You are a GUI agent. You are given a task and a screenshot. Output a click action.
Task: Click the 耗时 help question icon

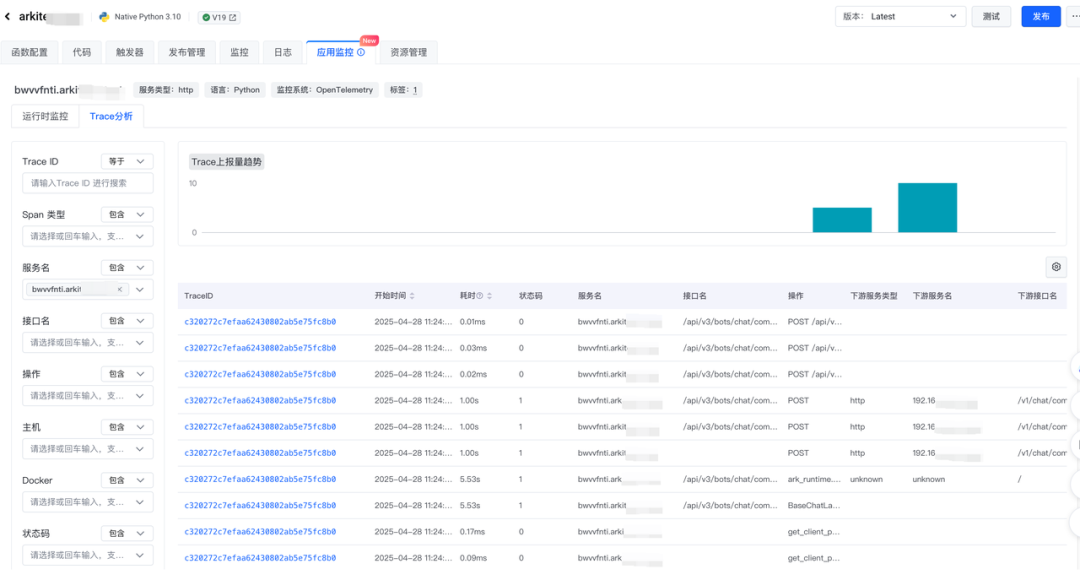click(479, 296)
